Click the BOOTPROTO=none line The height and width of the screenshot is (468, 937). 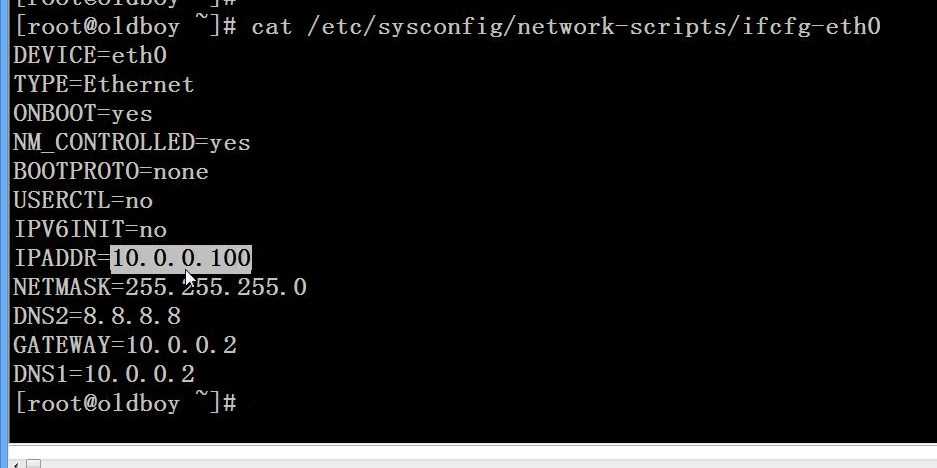coord(111,171)
